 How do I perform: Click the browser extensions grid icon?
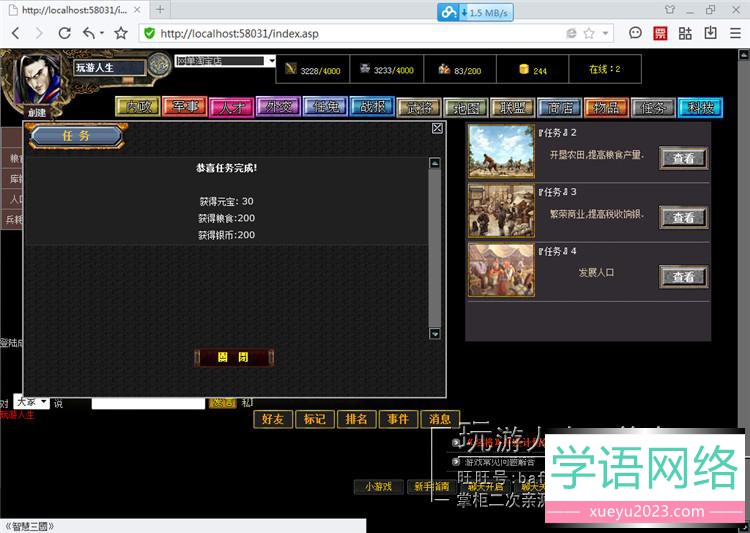(x=685, y=33)
